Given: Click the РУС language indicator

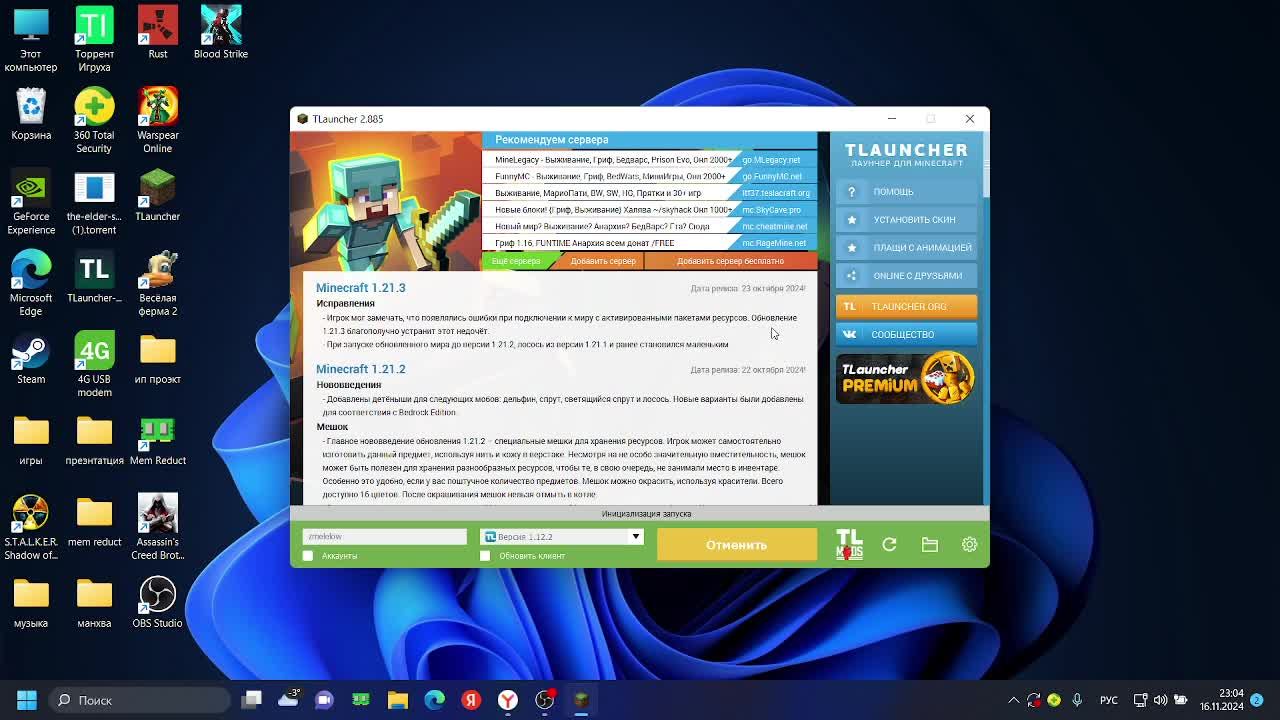Looking at the screenshot, I should (1109, 700).
